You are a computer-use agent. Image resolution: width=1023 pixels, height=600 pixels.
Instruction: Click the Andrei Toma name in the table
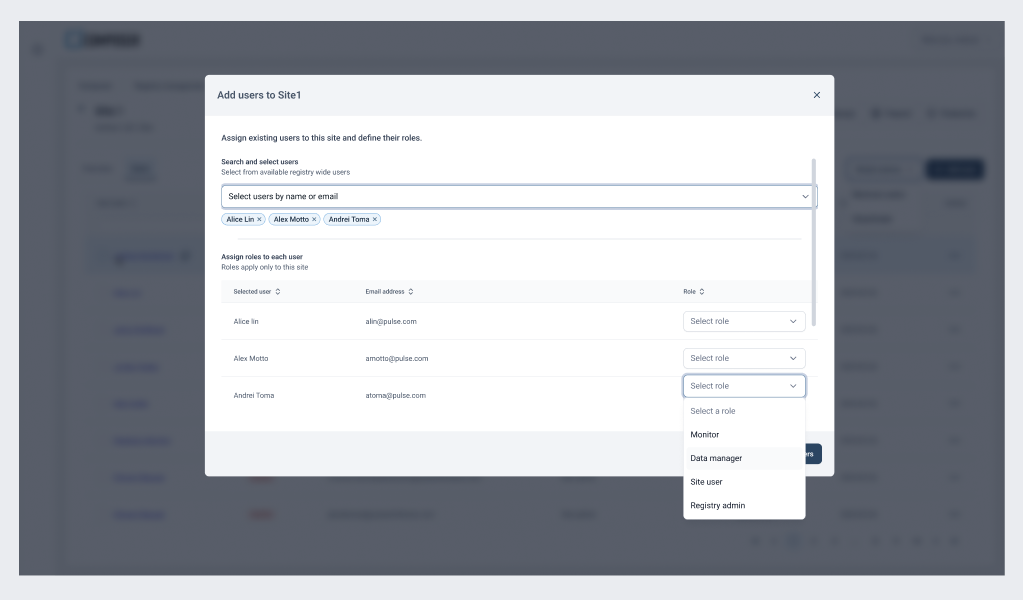254,395
